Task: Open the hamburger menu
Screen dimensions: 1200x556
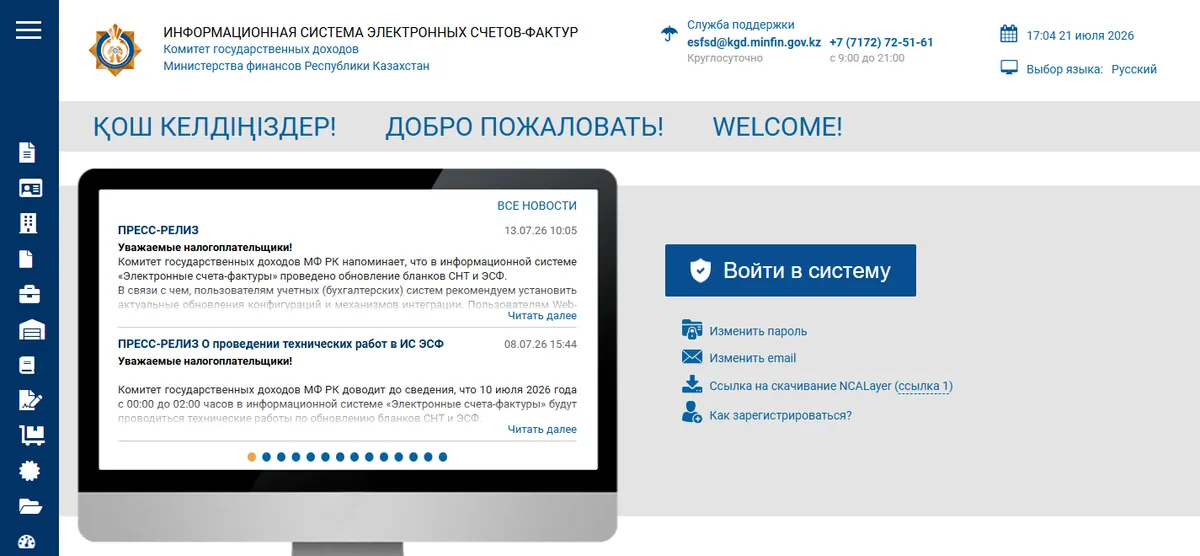Action: click(28, 29)
